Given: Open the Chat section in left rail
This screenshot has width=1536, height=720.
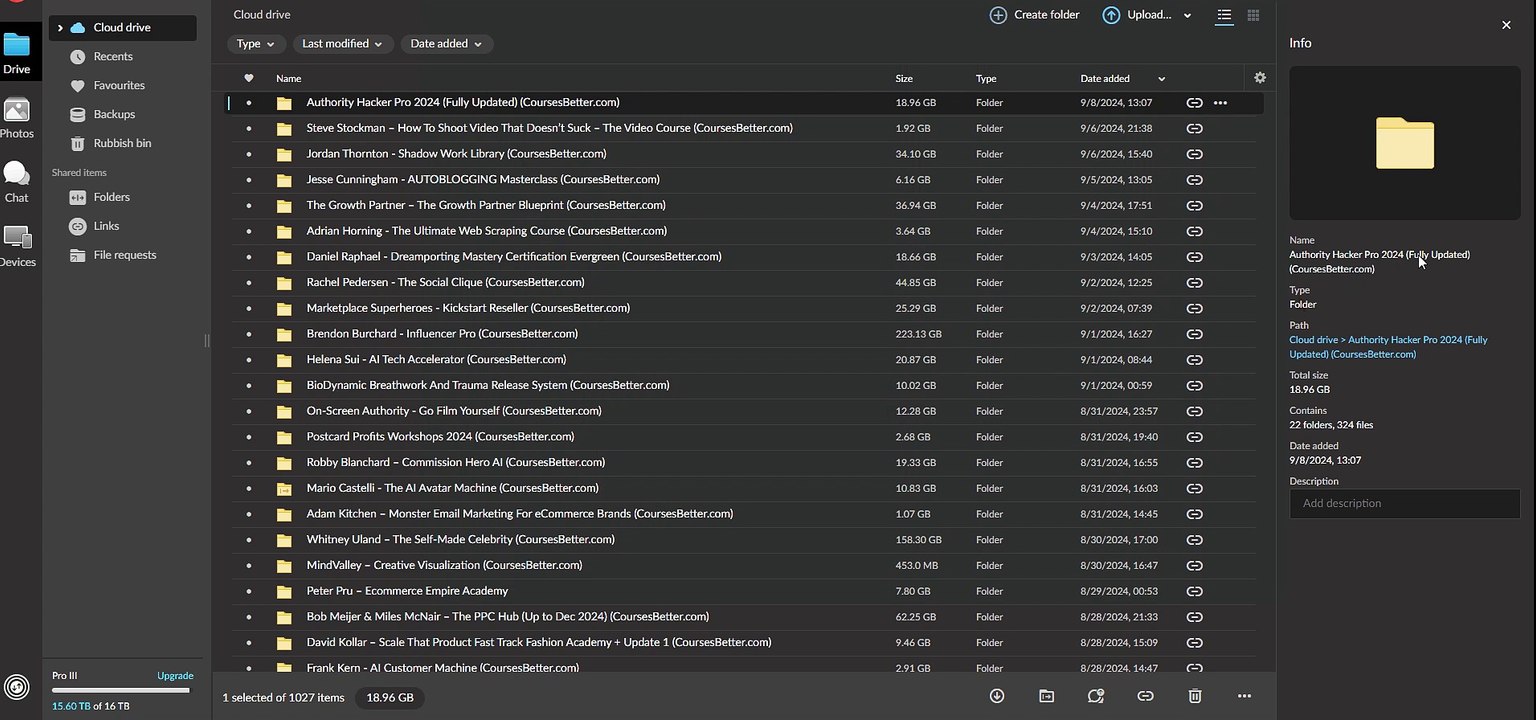Looking at the screenshot, I should point(17,182).
